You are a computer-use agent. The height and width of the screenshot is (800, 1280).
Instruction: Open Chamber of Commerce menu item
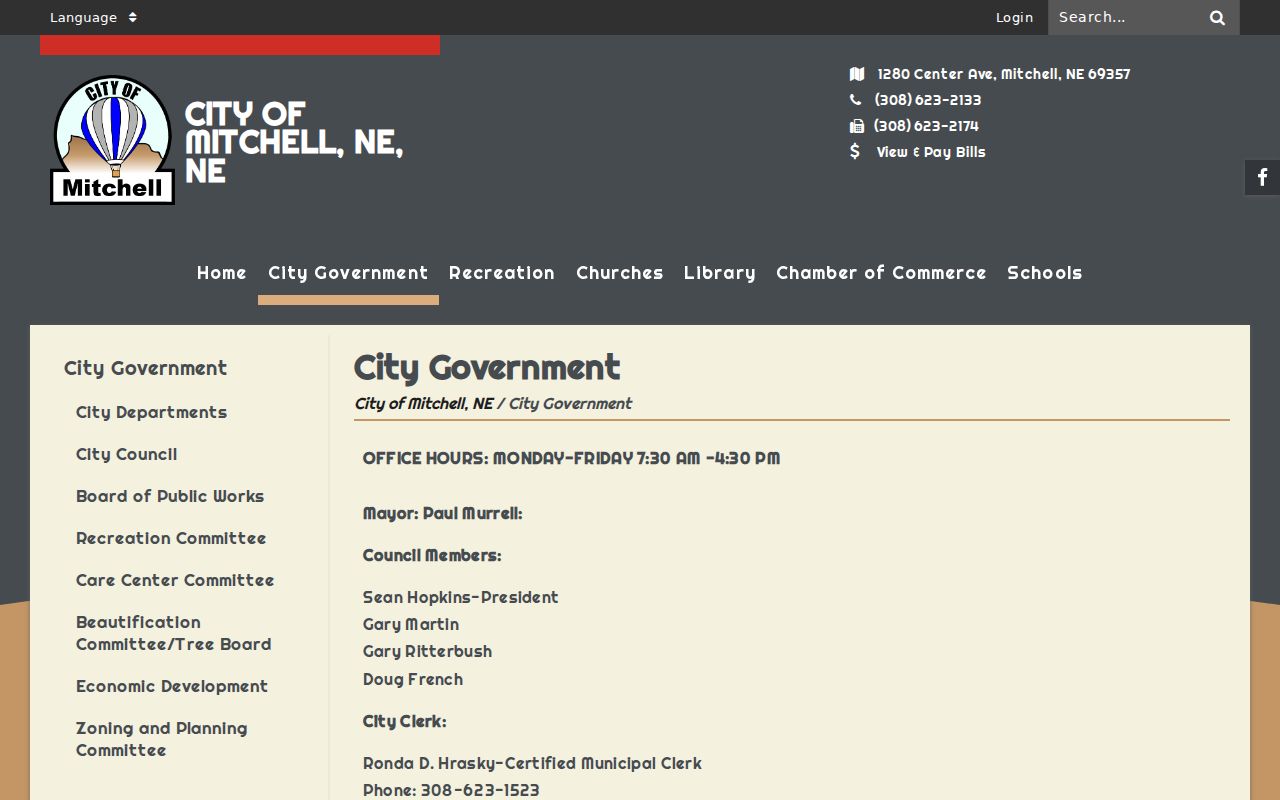coord(881,273)
